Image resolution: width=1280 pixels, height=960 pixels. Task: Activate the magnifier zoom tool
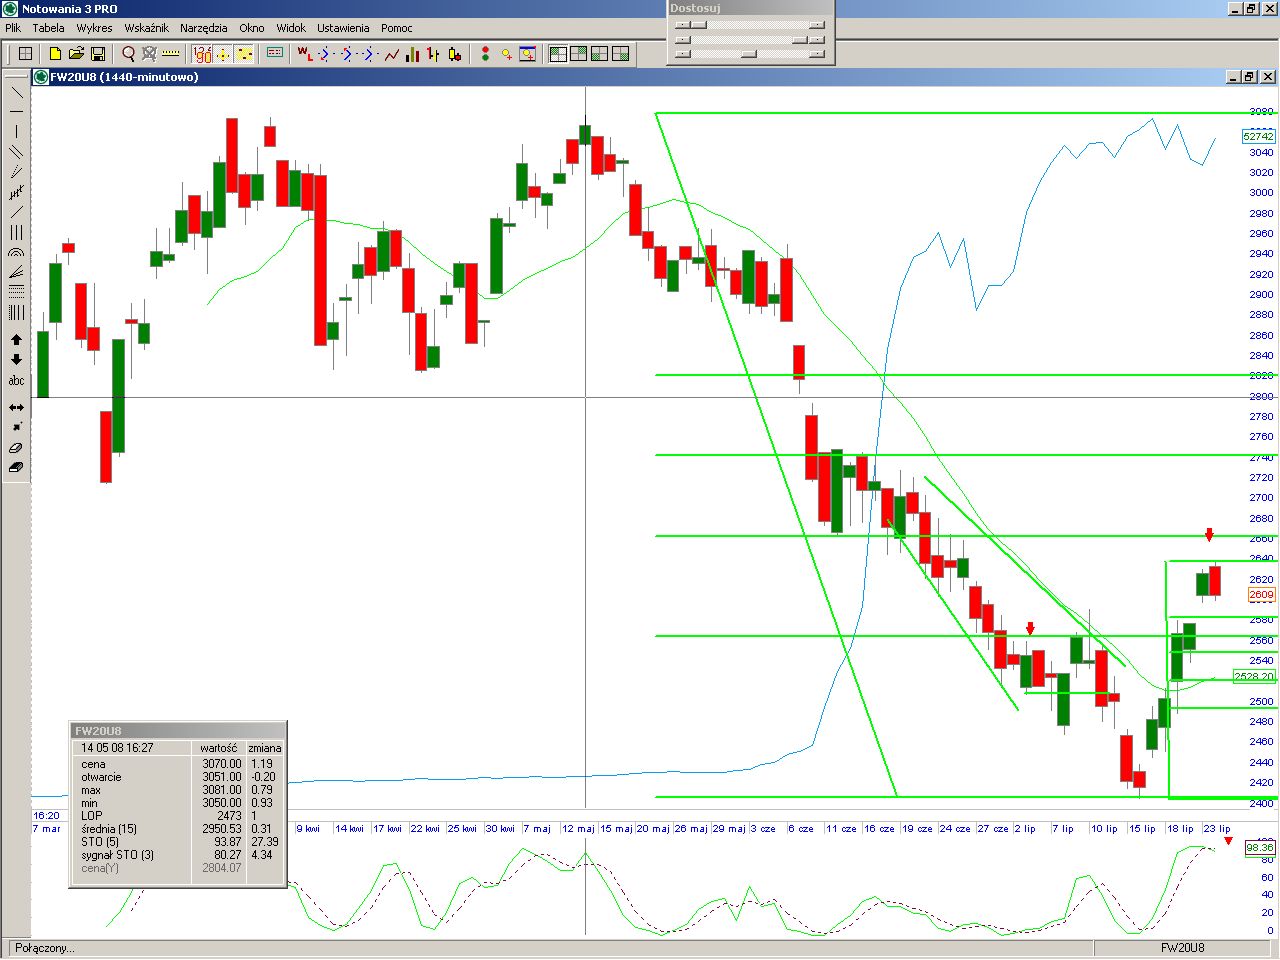128,54
